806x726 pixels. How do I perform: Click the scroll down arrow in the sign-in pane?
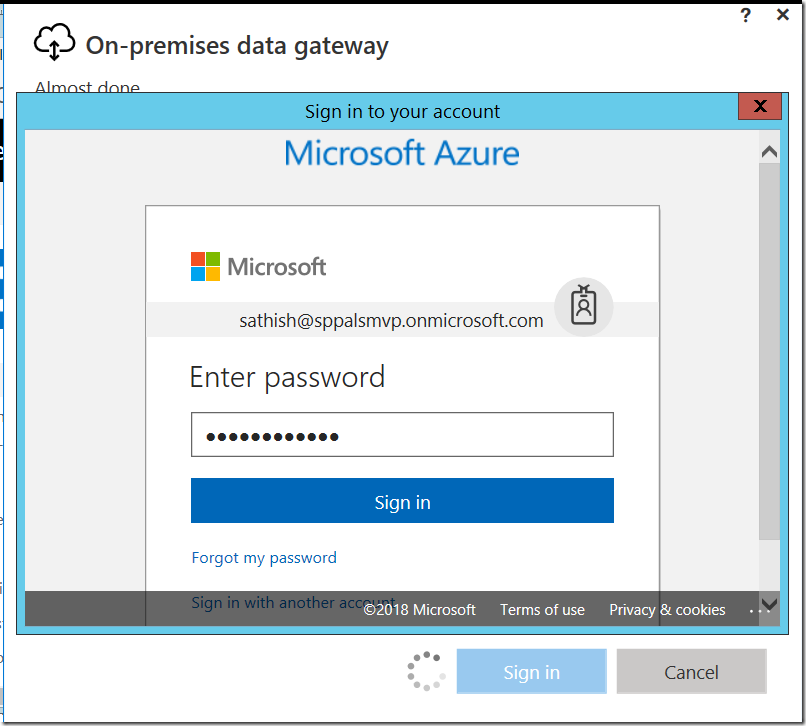pos(769,604)
